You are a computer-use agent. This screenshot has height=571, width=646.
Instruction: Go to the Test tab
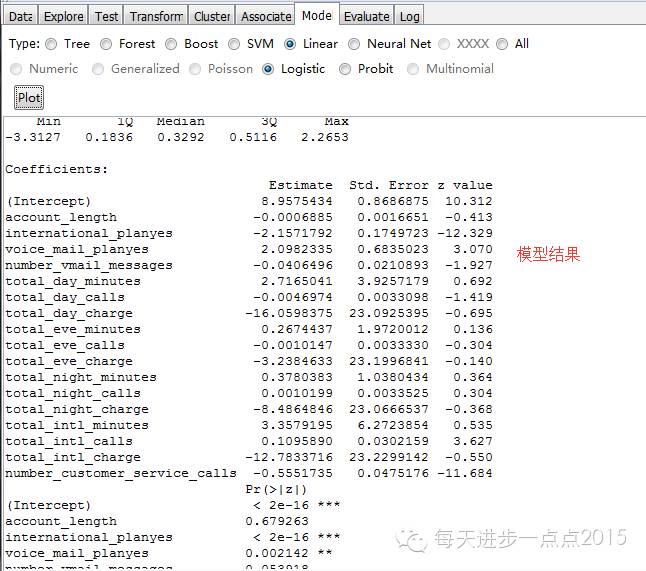coord(107,16)
